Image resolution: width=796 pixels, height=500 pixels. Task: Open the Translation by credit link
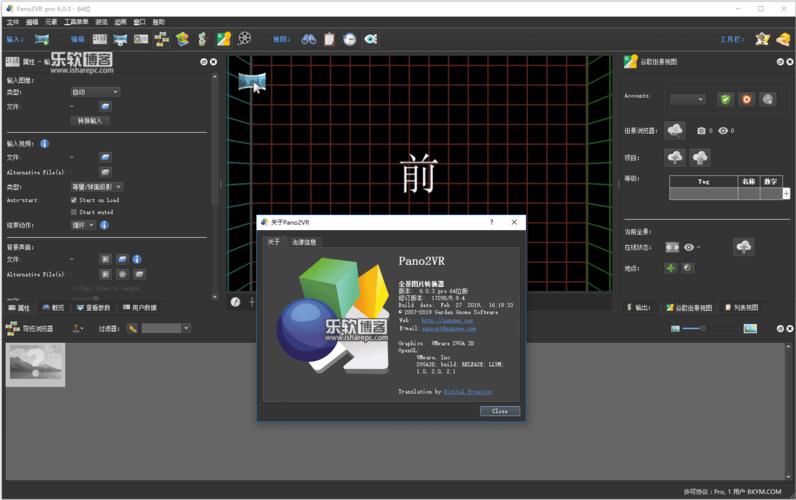click(468, 391)
